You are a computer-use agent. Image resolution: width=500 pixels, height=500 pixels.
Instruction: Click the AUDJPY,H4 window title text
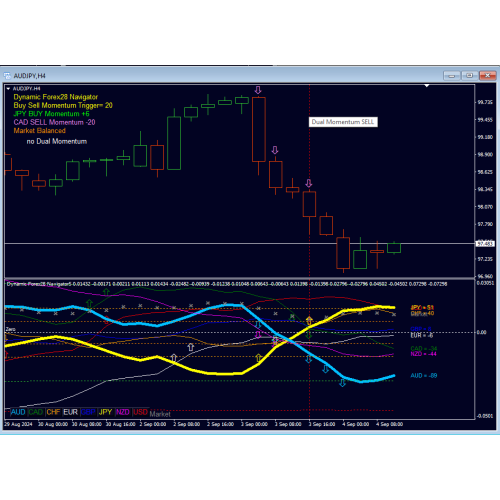coord(29,76)
